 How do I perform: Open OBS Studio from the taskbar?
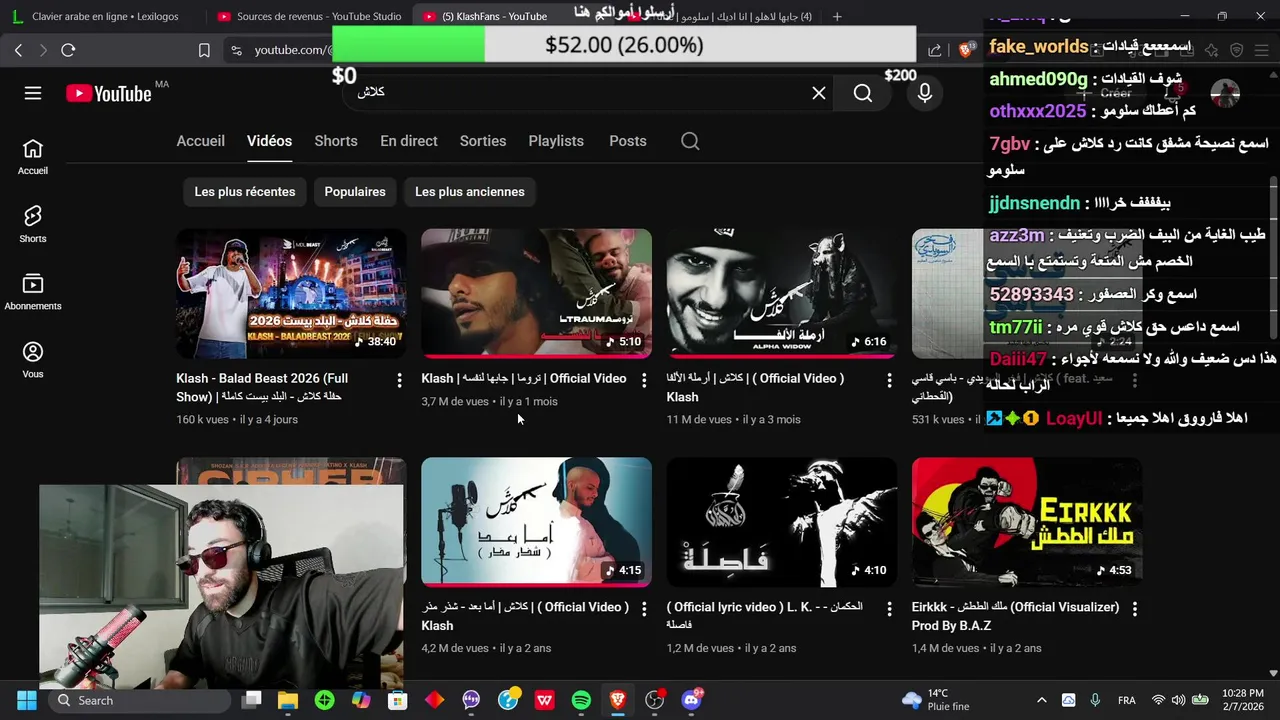(655, 700)
